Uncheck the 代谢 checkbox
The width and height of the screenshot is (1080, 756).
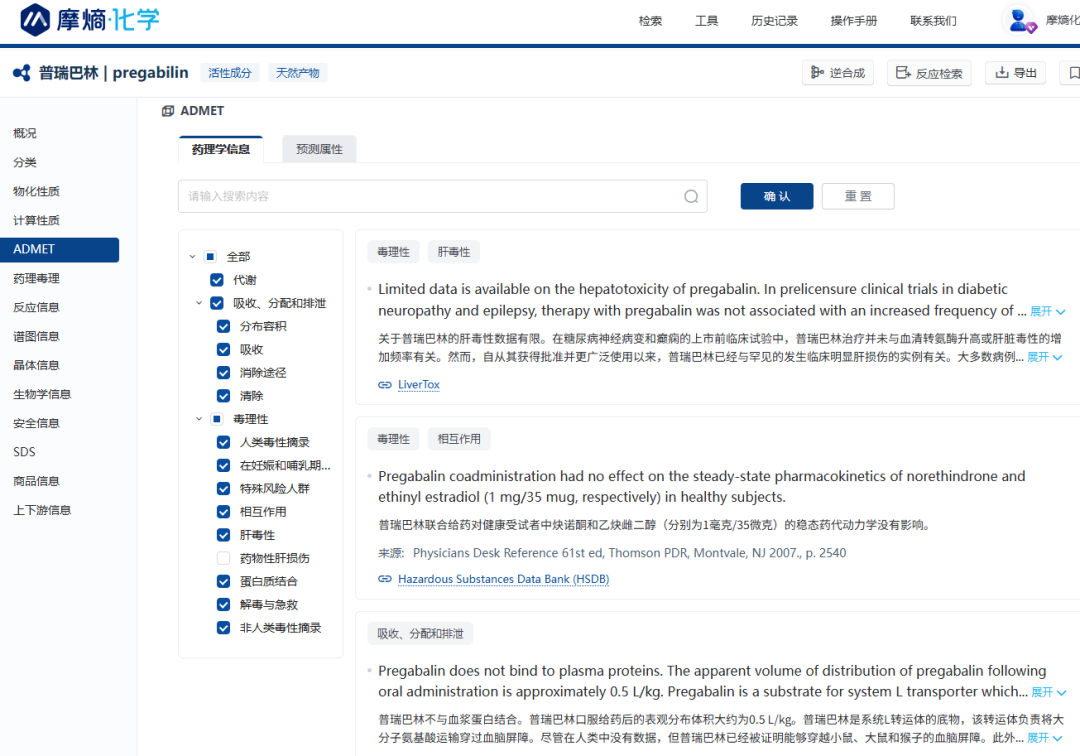[x=217, y=280]
